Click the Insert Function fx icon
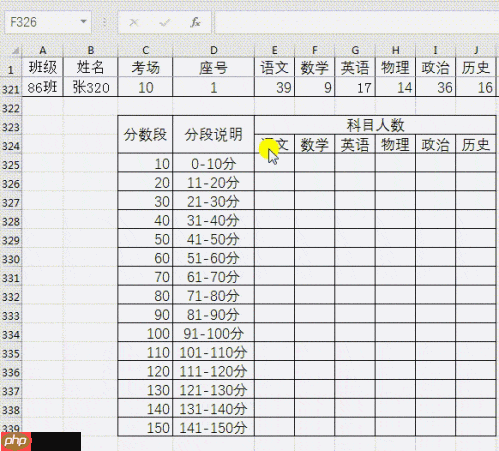The height and width of the screenshot is (451, 499). point(195,22)
